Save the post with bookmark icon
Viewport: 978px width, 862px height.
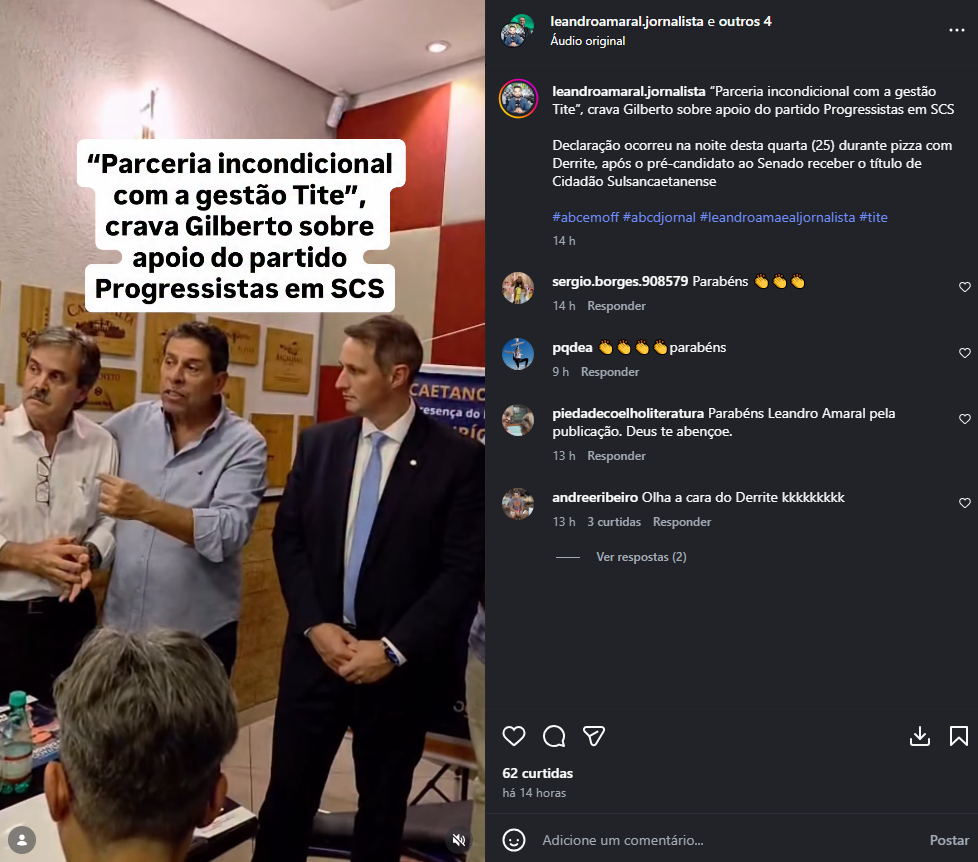pyautogui.click(x=959, y=736)
